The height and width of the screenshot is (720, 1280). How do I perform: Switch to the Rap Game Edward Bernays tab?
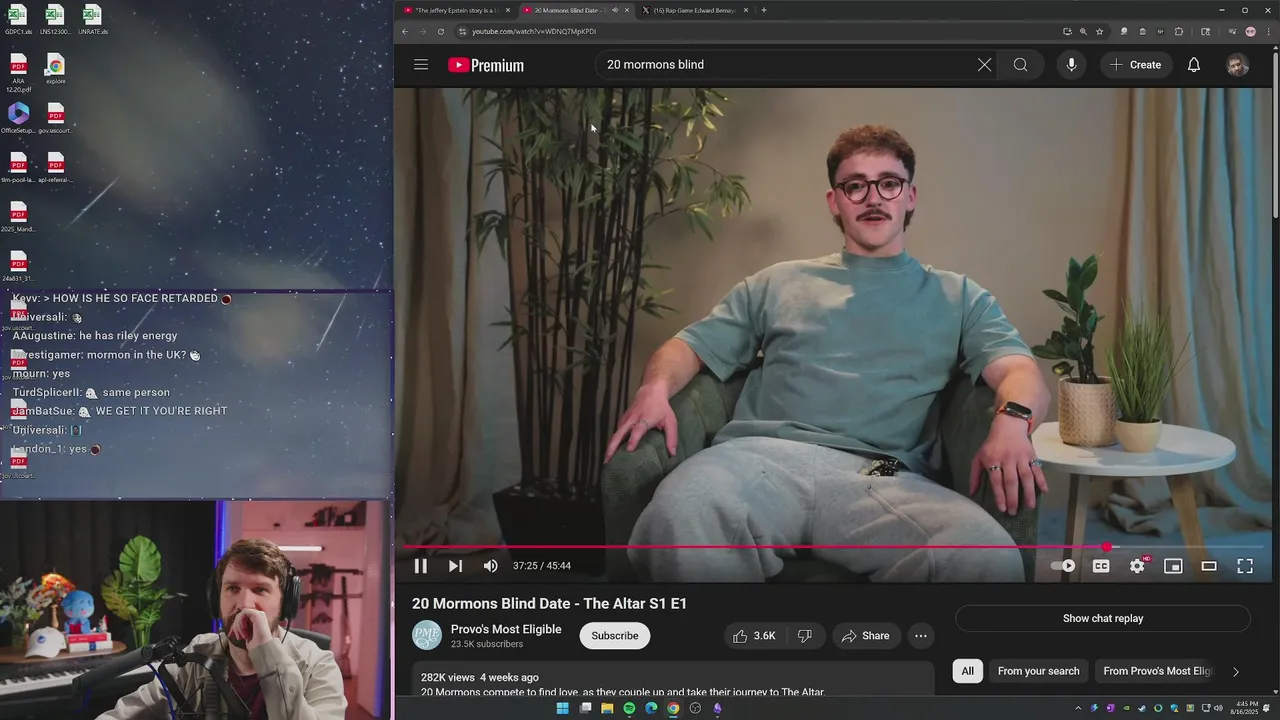[694, 10]
